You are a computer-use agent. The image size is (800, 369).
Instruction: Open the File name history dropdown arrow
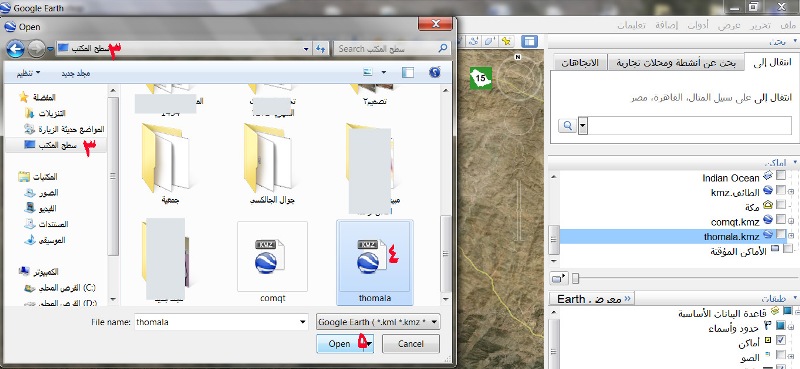coord(303,322)
